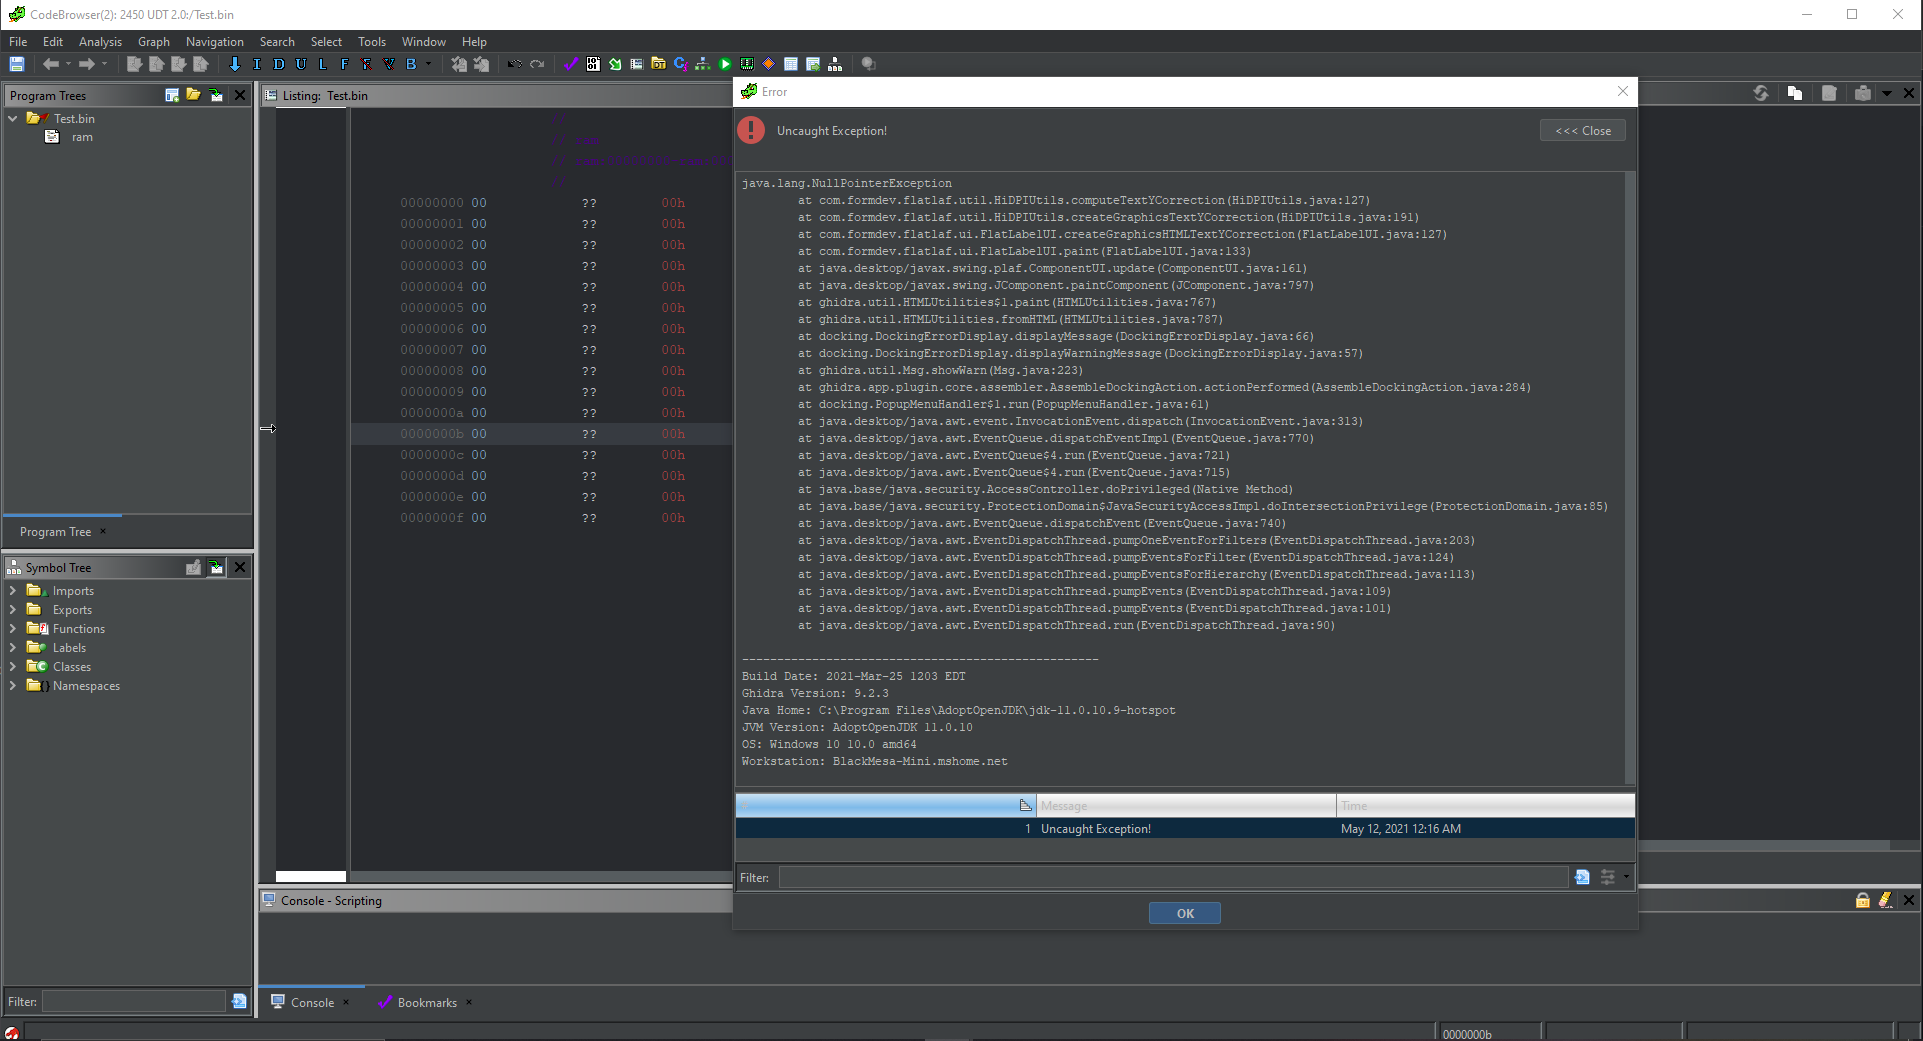Select the Memory Map icon
Image resolution: width=1923 pixels, height=1041 pixels.
747,64
